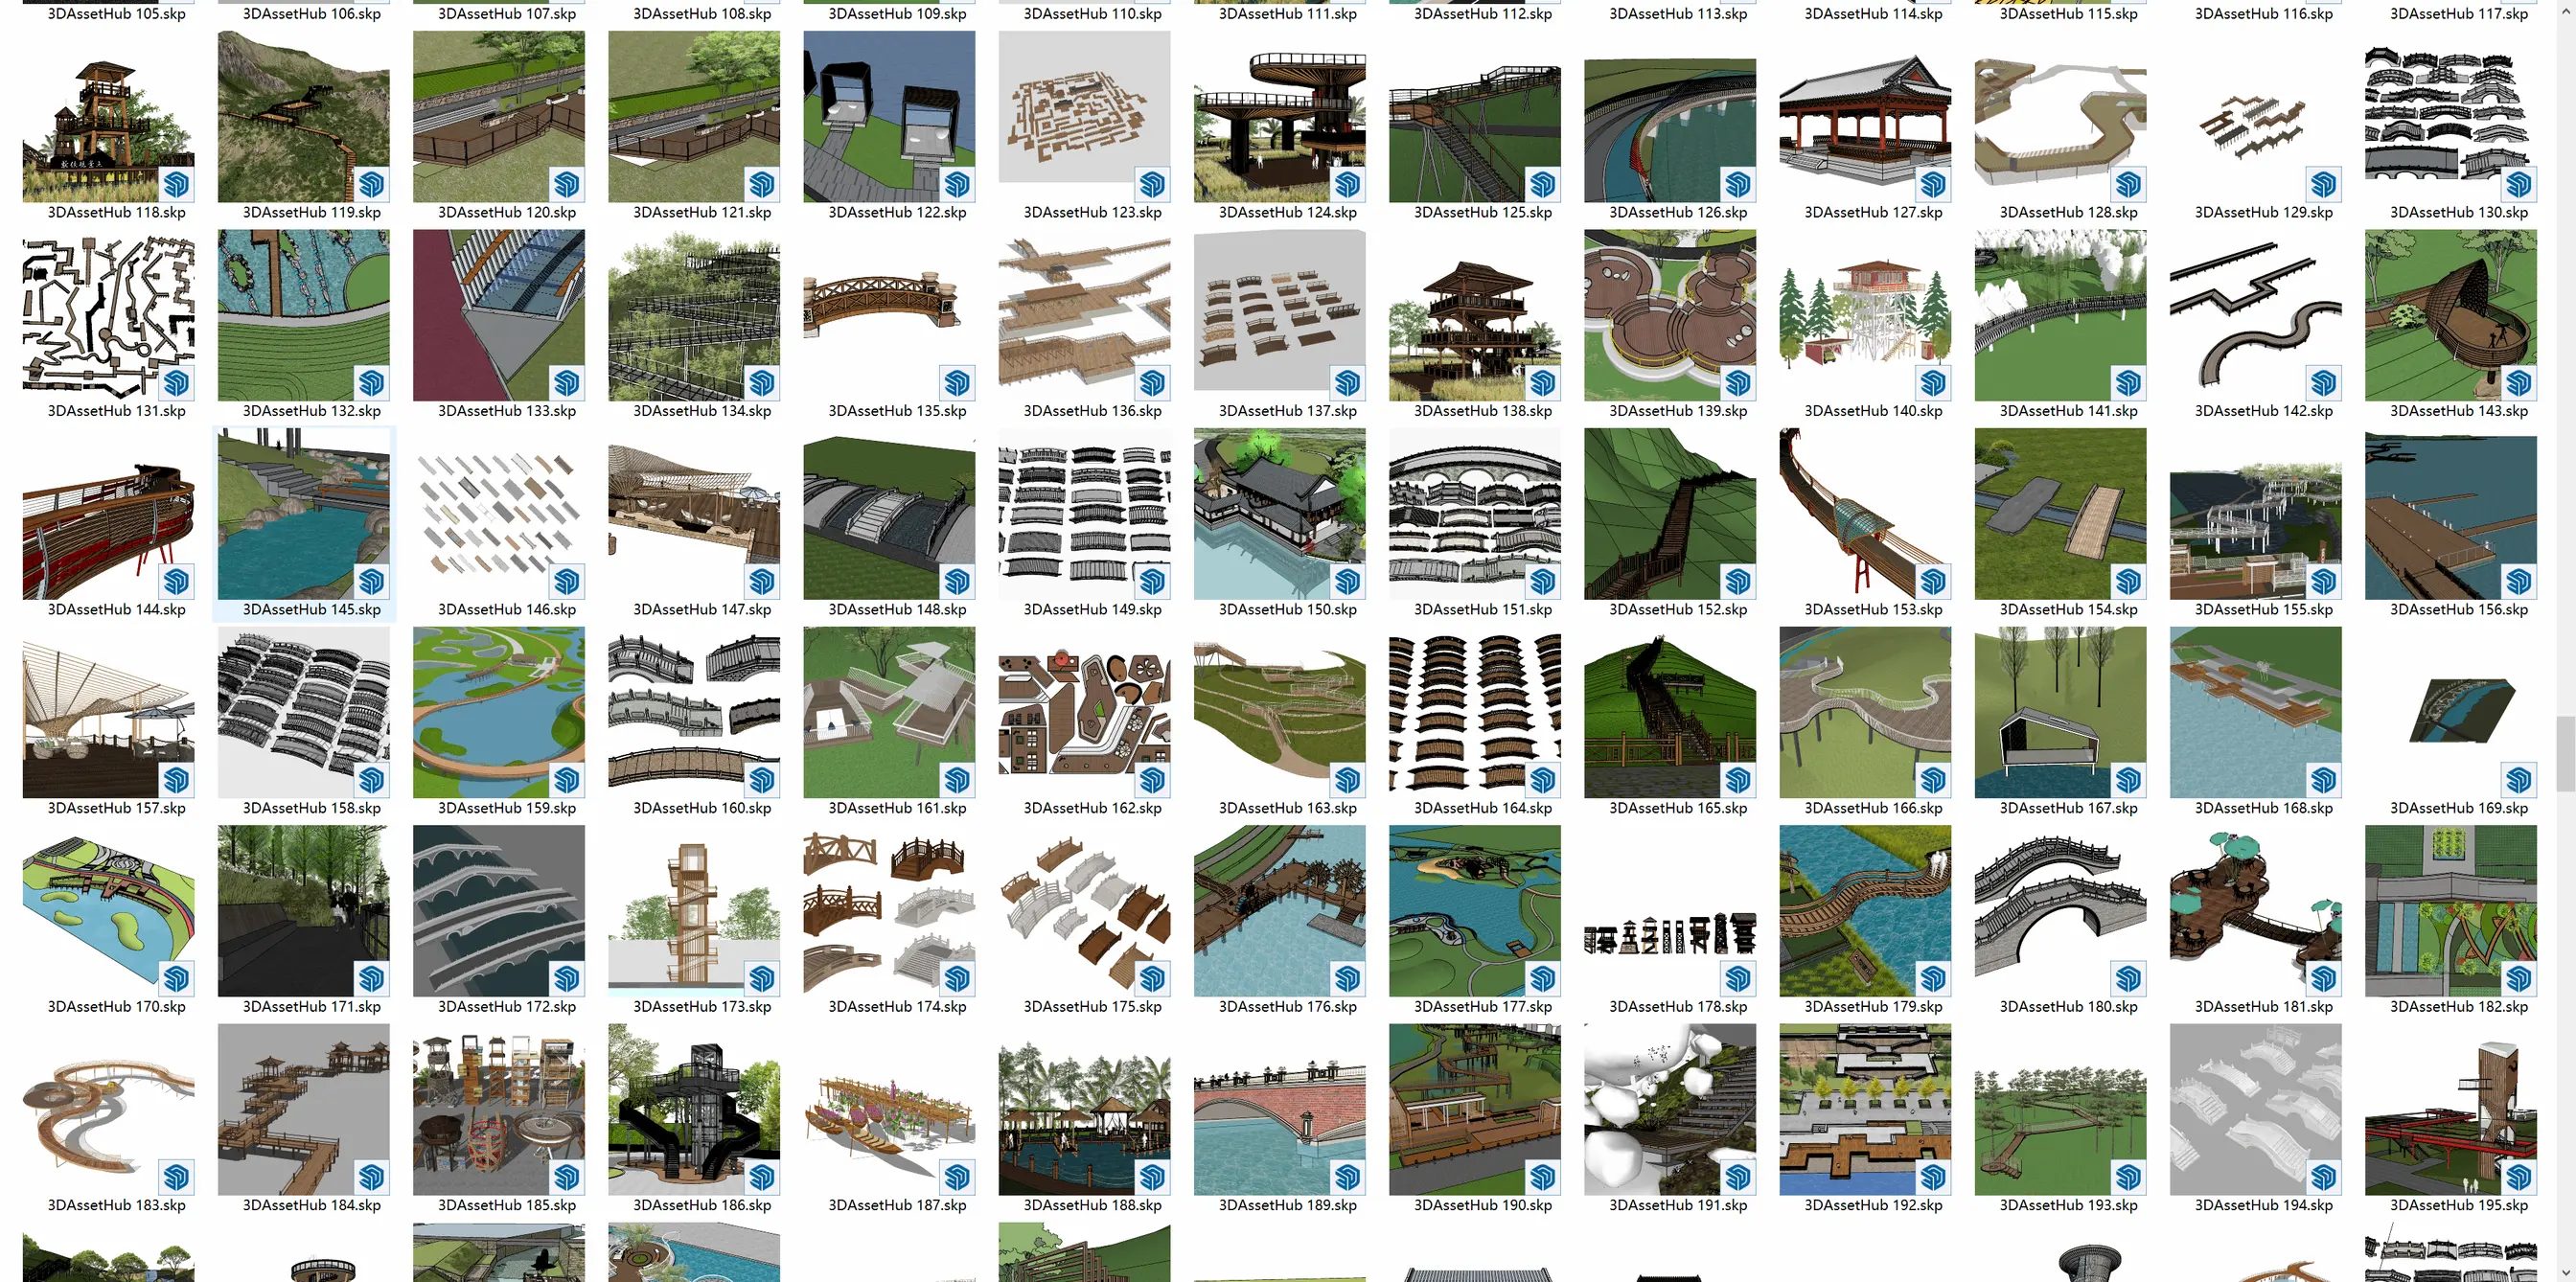The width and height of the screenshot is (2576, 1282).
Task: Click SketchUp badge icon on 3DAssetHub 187.skp
Action: coord(957,1177)
